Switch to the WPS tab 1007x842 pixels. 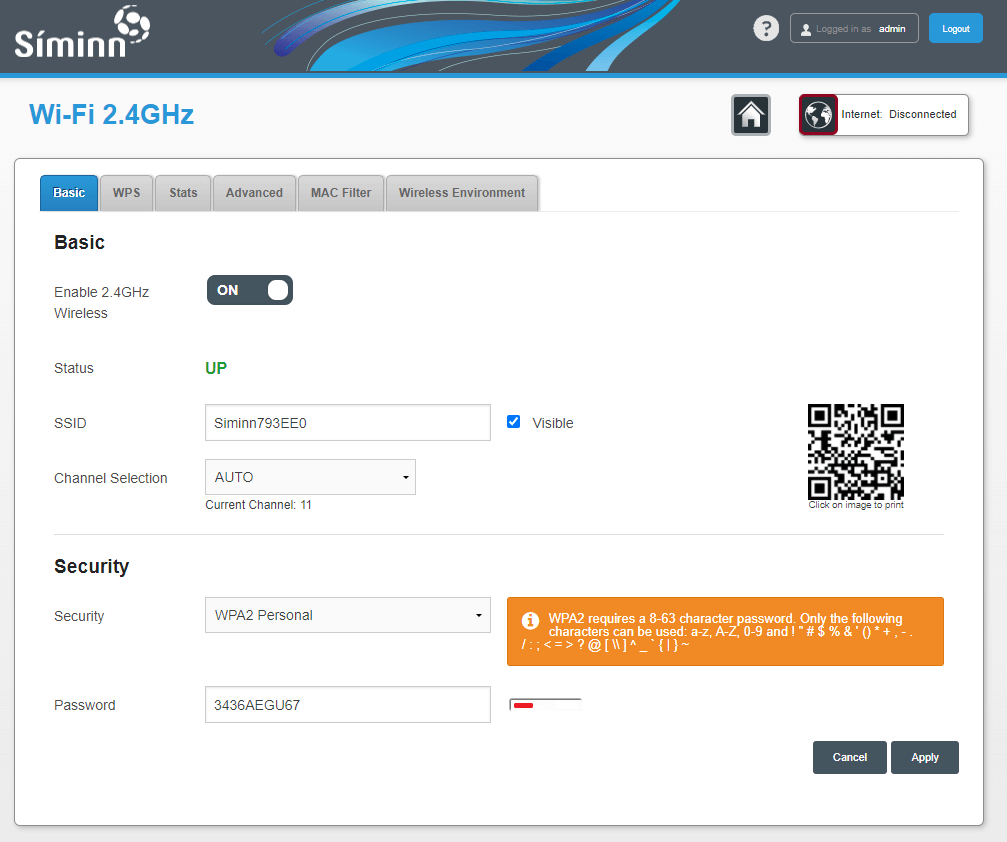pyautogui.click(x=126, y=193)
